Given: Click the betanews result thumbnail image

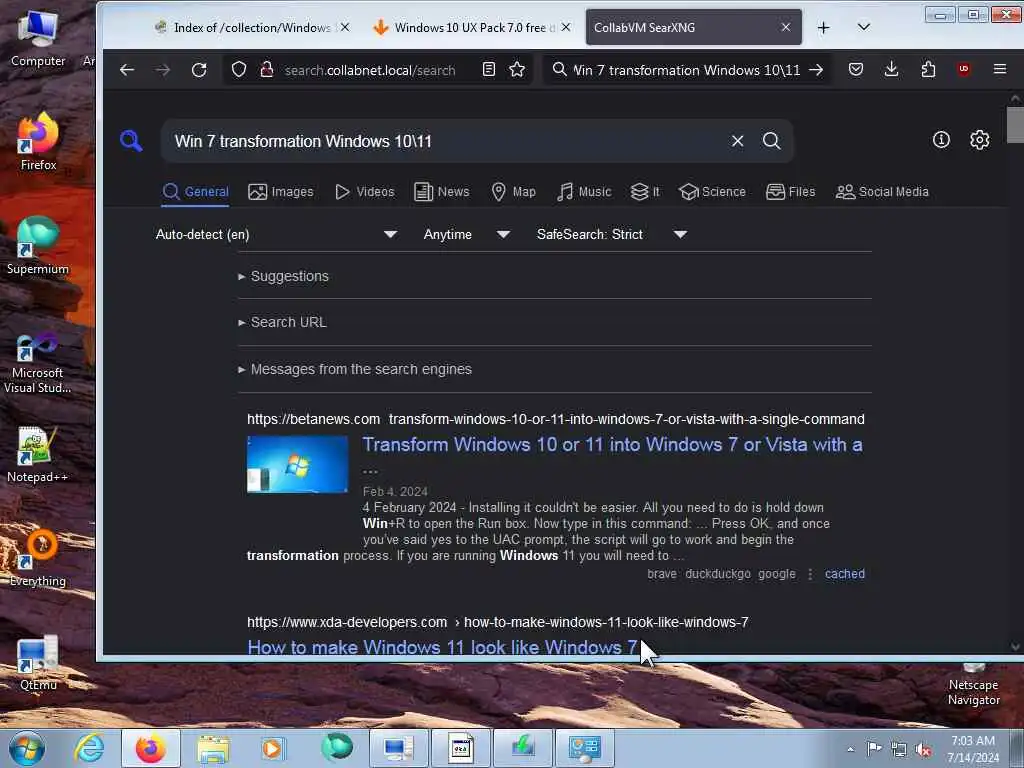Looking at the screenshot, I should point(297,464).
